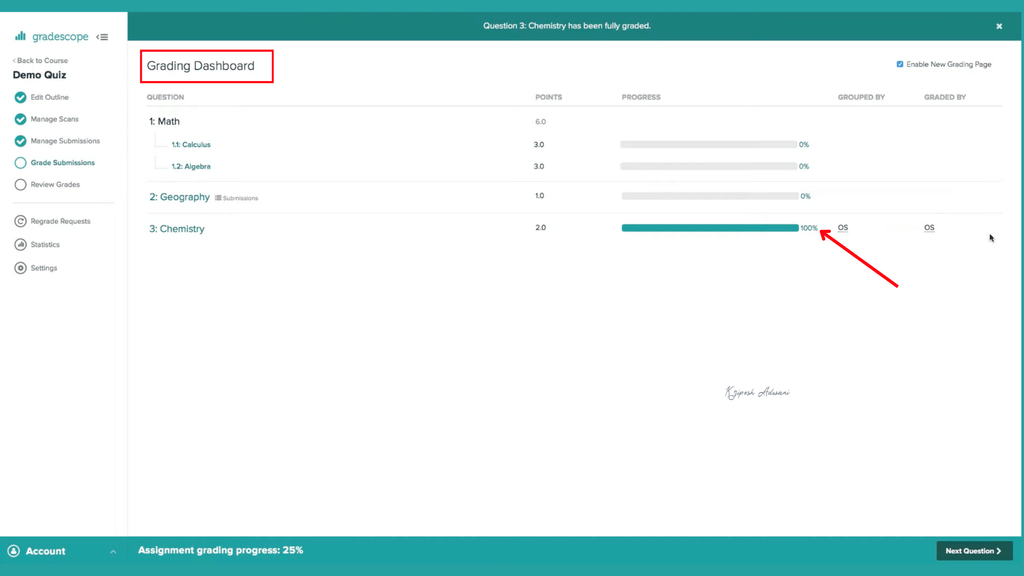This screenshot has height=576, width=1024.
Task: Click the PROGRESS column header
Action: (641, 97)
